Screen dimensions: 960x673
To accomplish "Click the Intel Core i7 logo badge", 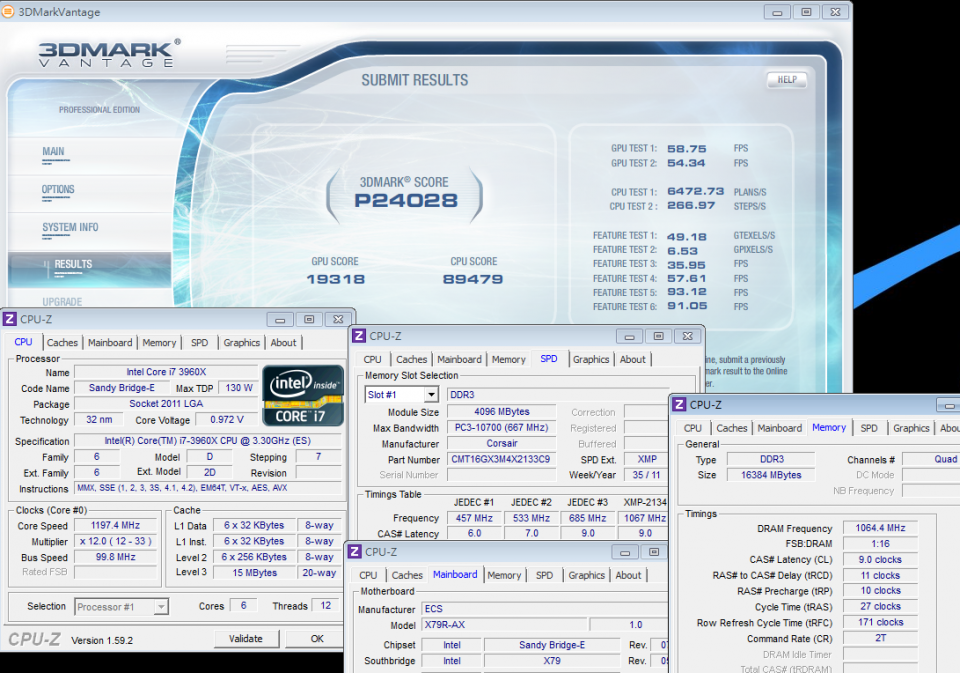I will (x=303, y=395).
